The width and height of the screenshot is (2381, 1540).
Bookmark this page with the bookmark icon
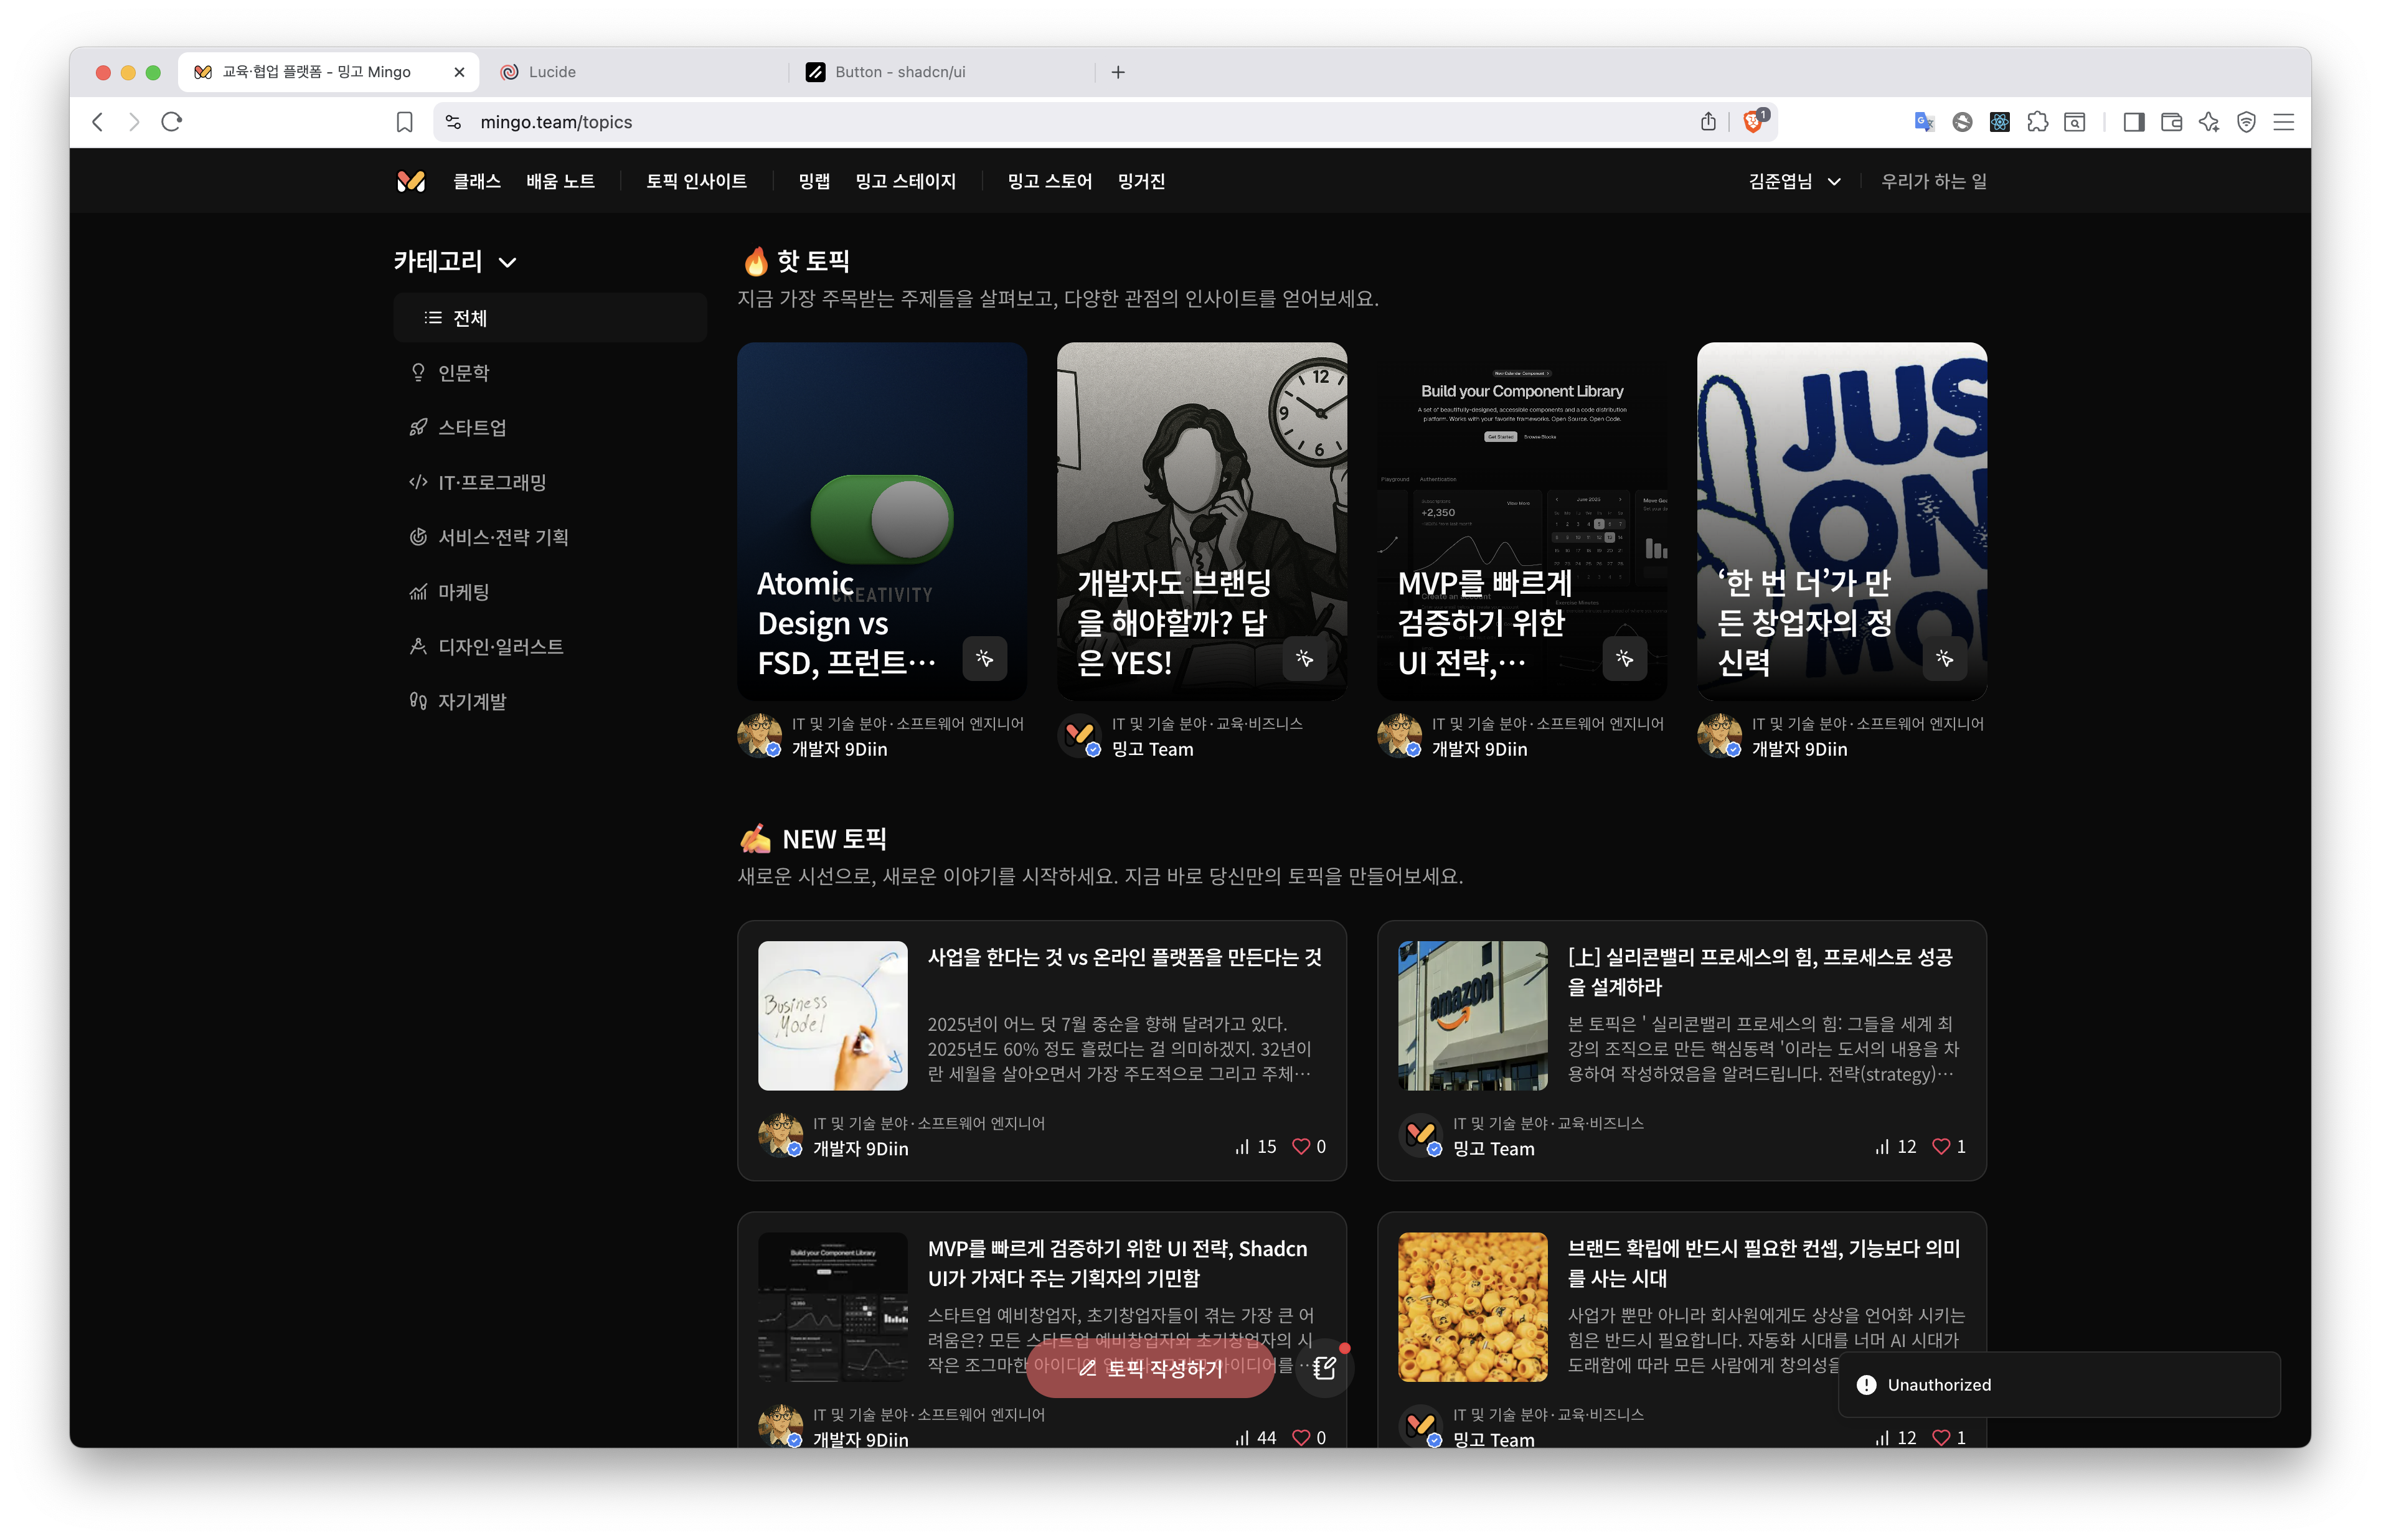click(x=404, y=122)
